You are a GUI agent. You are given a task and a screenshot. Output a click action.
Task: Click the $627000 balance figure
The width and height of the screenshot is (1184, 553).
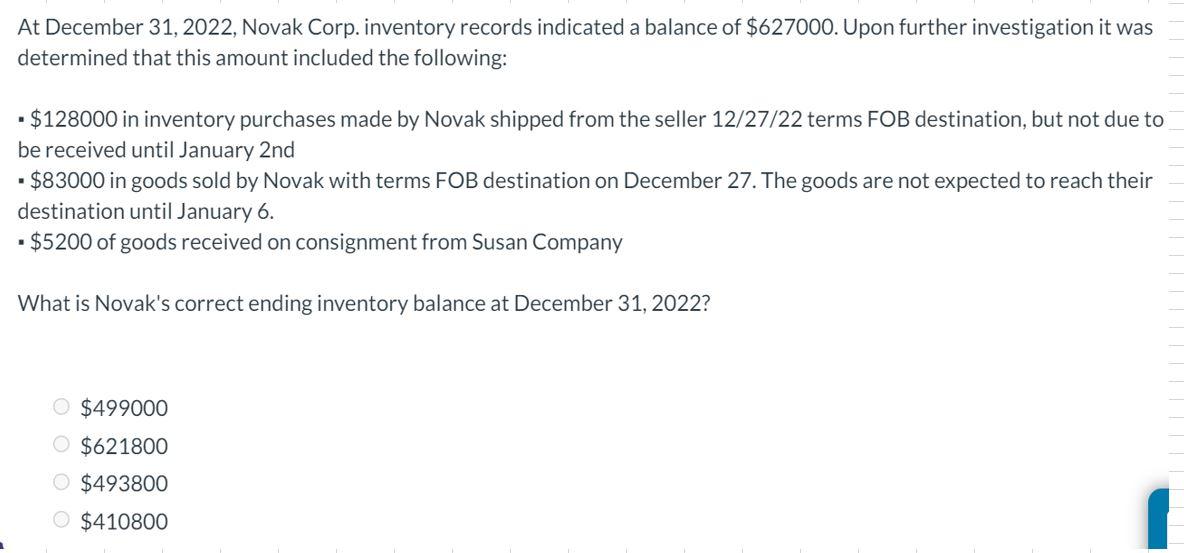(792, 28)
